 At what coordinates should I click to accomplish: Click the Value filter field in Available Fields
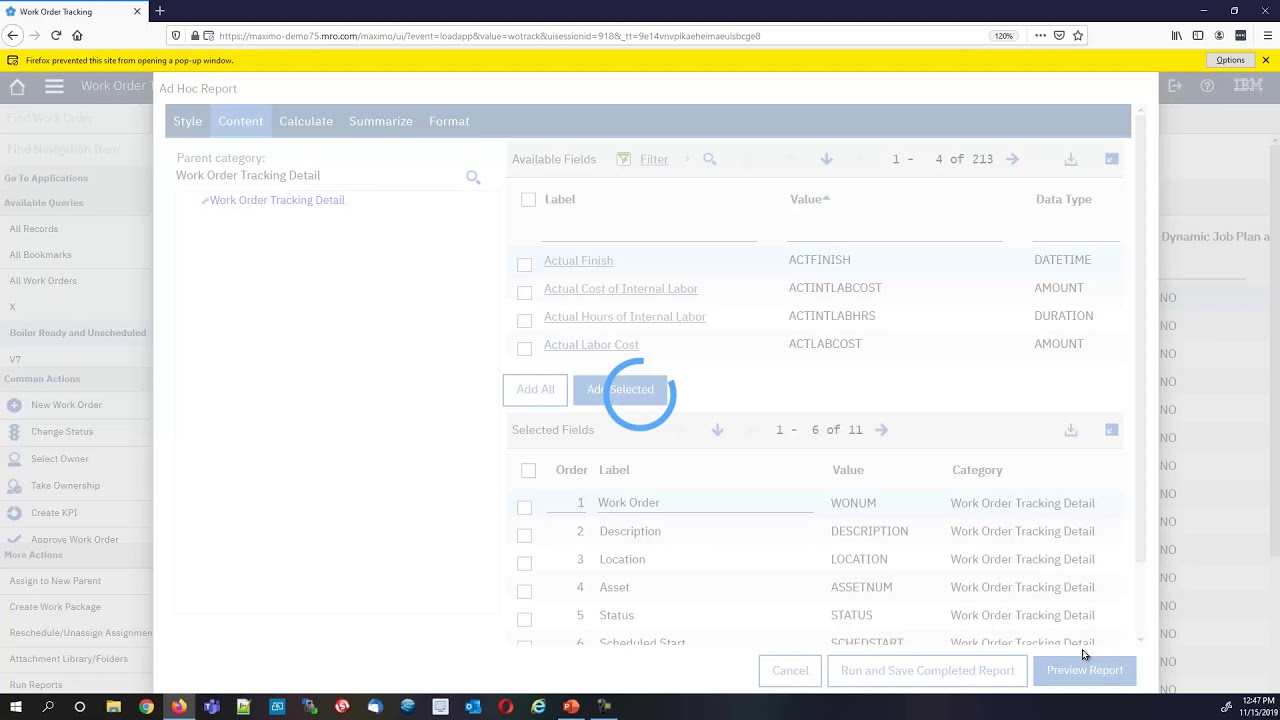(x=894, y=231)
